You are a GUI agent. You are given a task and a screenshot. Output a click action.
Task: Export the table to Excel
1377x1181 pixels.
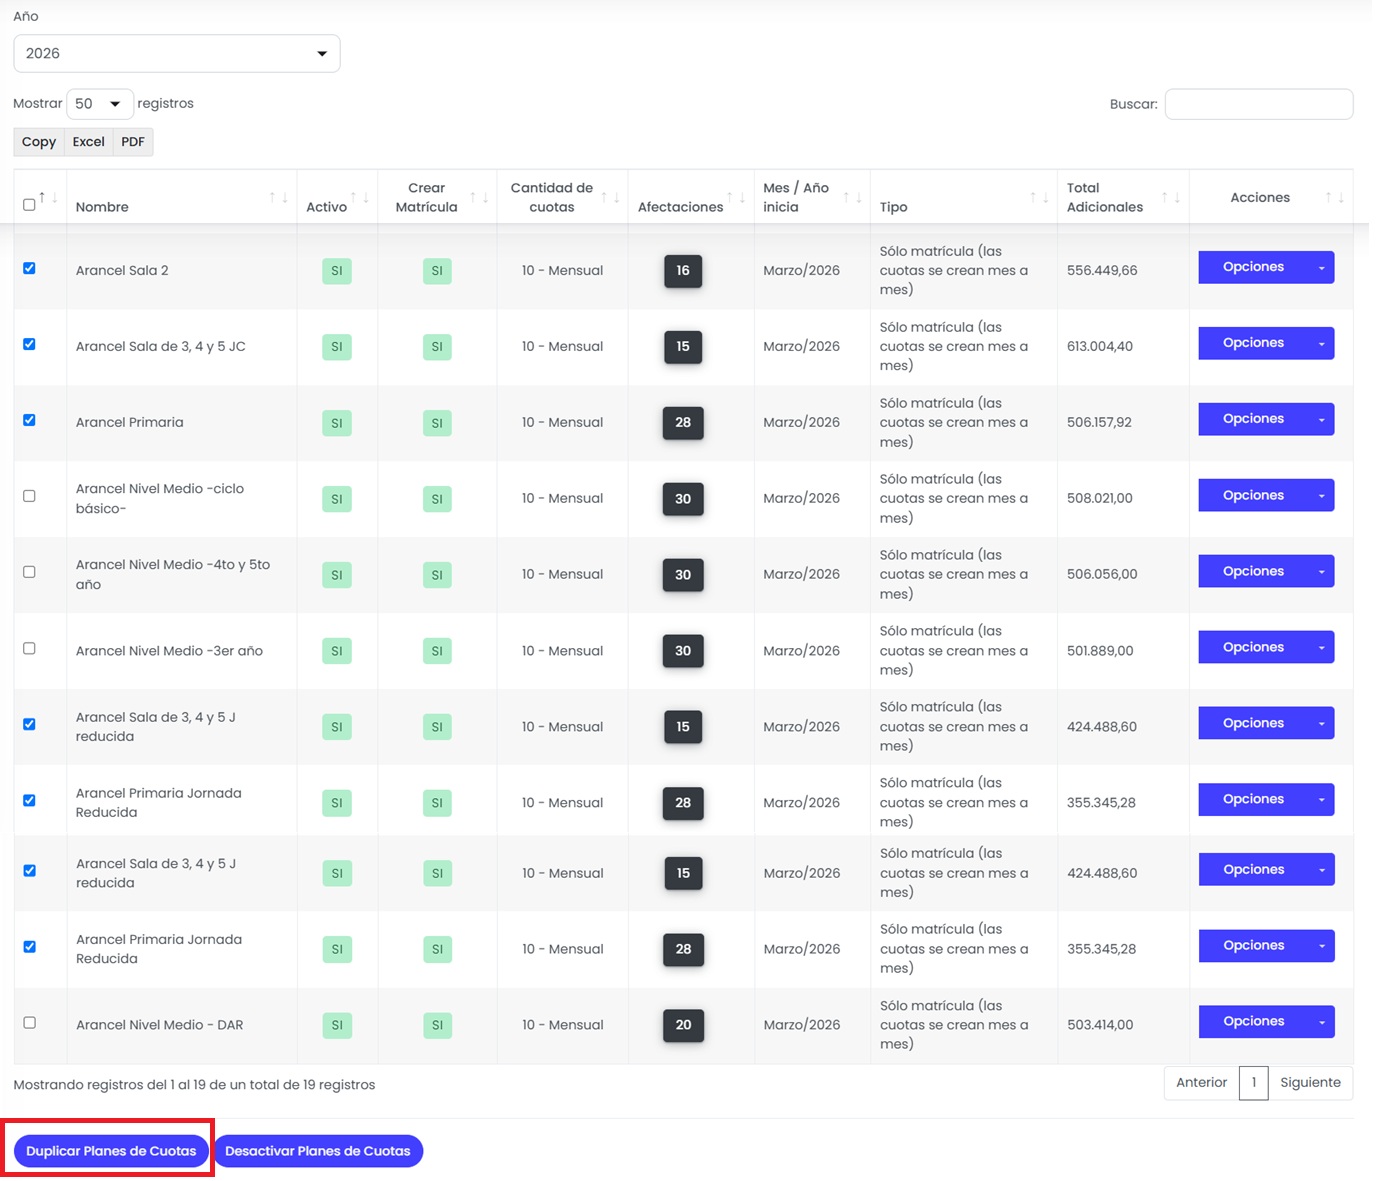click(89, 142)
